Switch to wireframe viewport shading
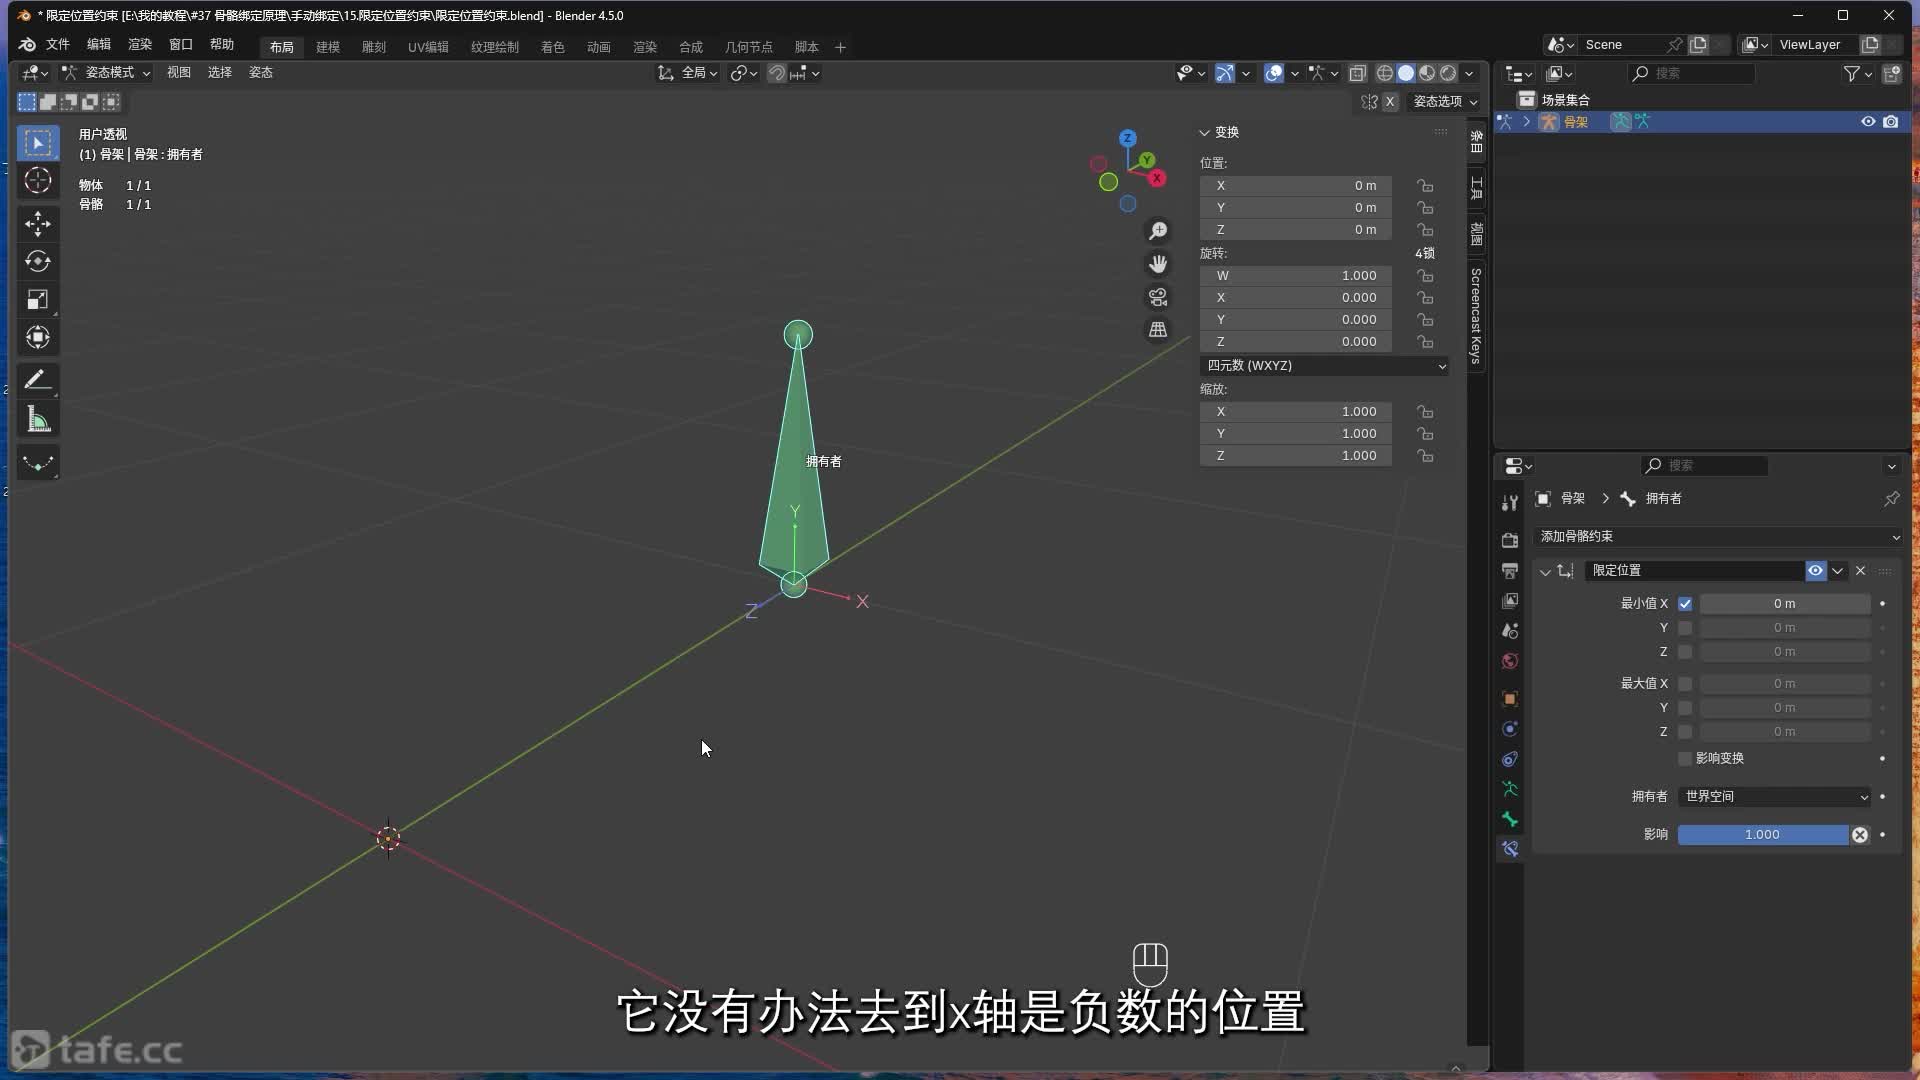 [x=1385, y=73]
